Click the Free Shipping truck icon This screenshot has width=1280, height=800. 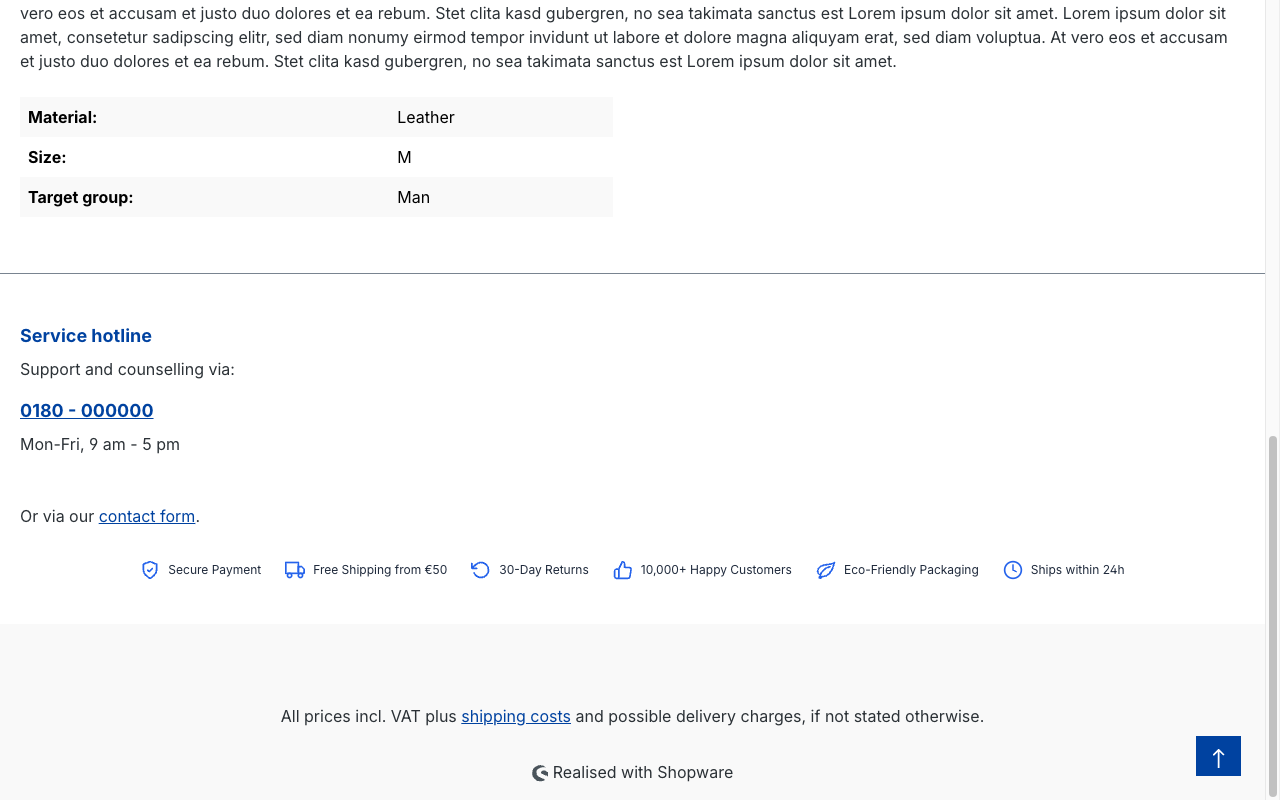[x=295, y=570]
